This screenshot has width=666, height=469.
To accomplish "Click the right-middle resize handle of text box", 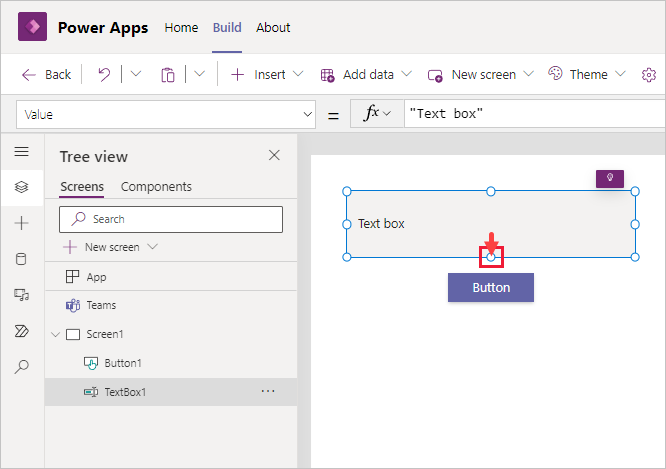I will click(635, 224).
